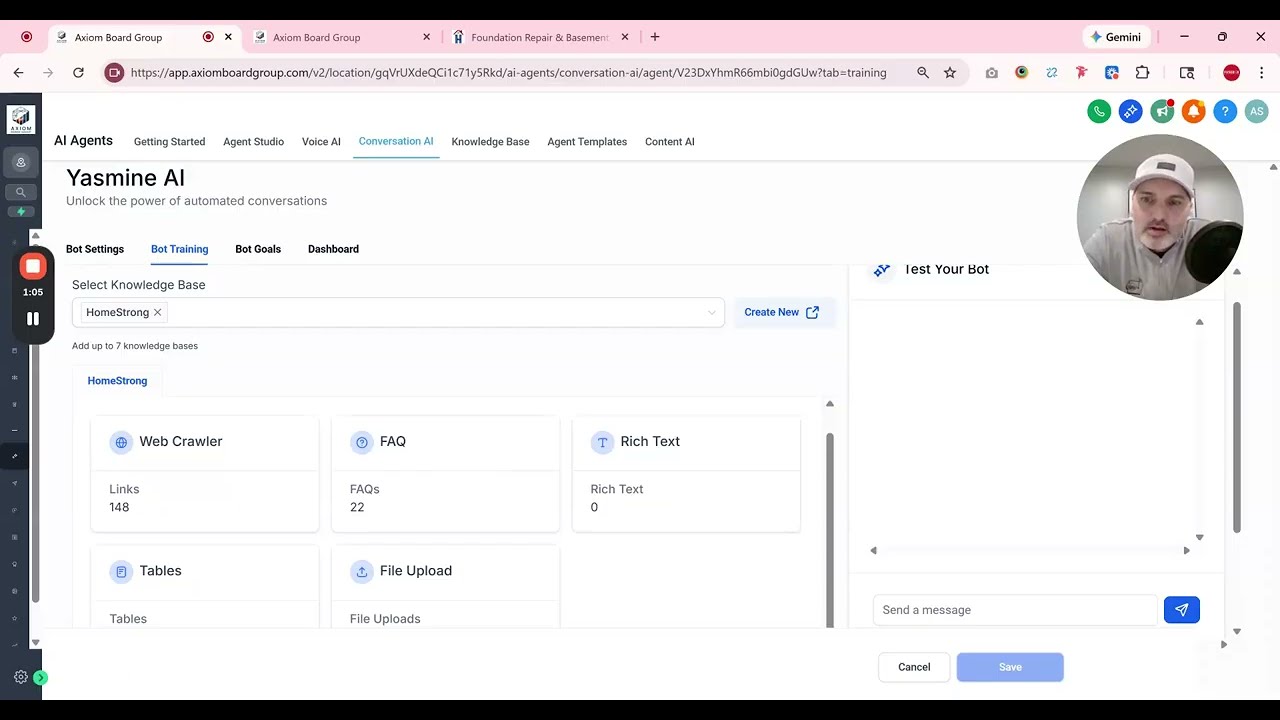This screenshot has width=1280, height=720.
Task: Click Create New knowledge base button
Action: (783, 312)
